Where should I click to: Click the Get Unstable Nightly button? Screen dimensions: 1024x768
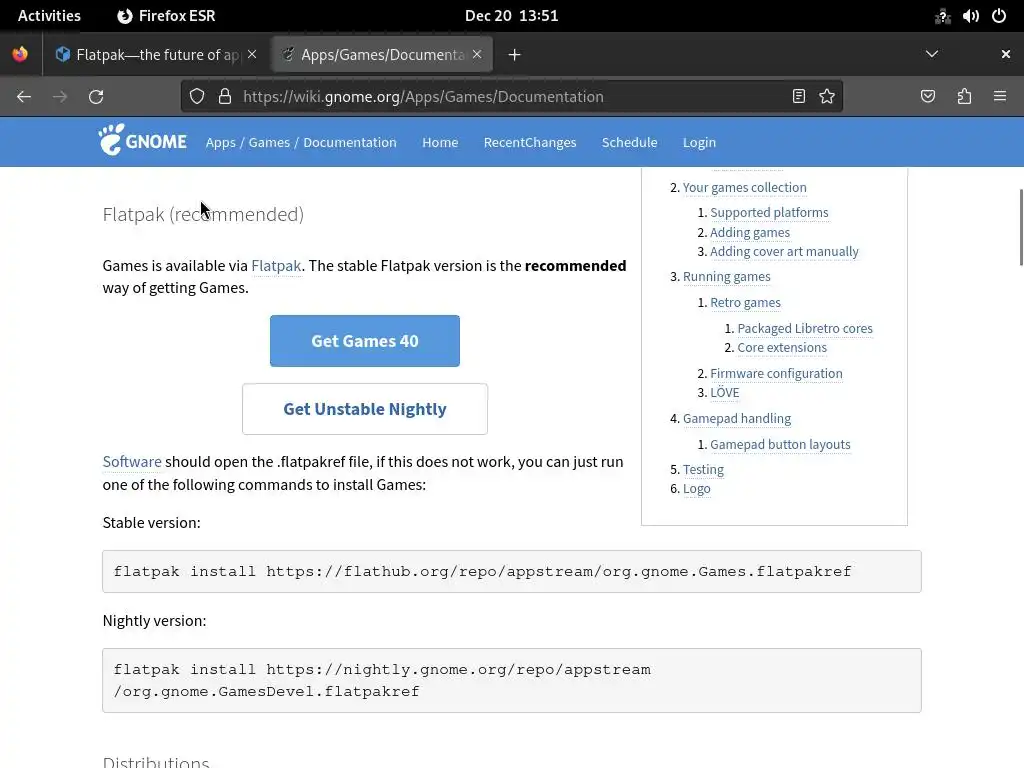[x=364, y=409]
